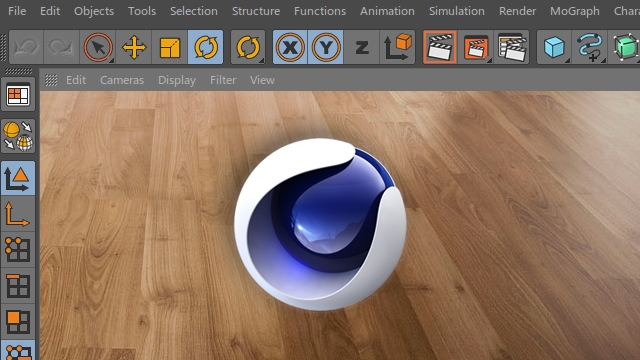Screen dimensions: 640x360
Task: Open the Simulation menu
Action: (456, 11)
